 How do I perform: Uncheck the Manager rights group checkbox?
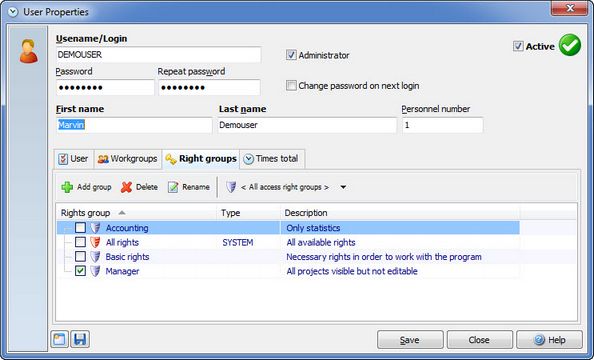coord(80,271)
